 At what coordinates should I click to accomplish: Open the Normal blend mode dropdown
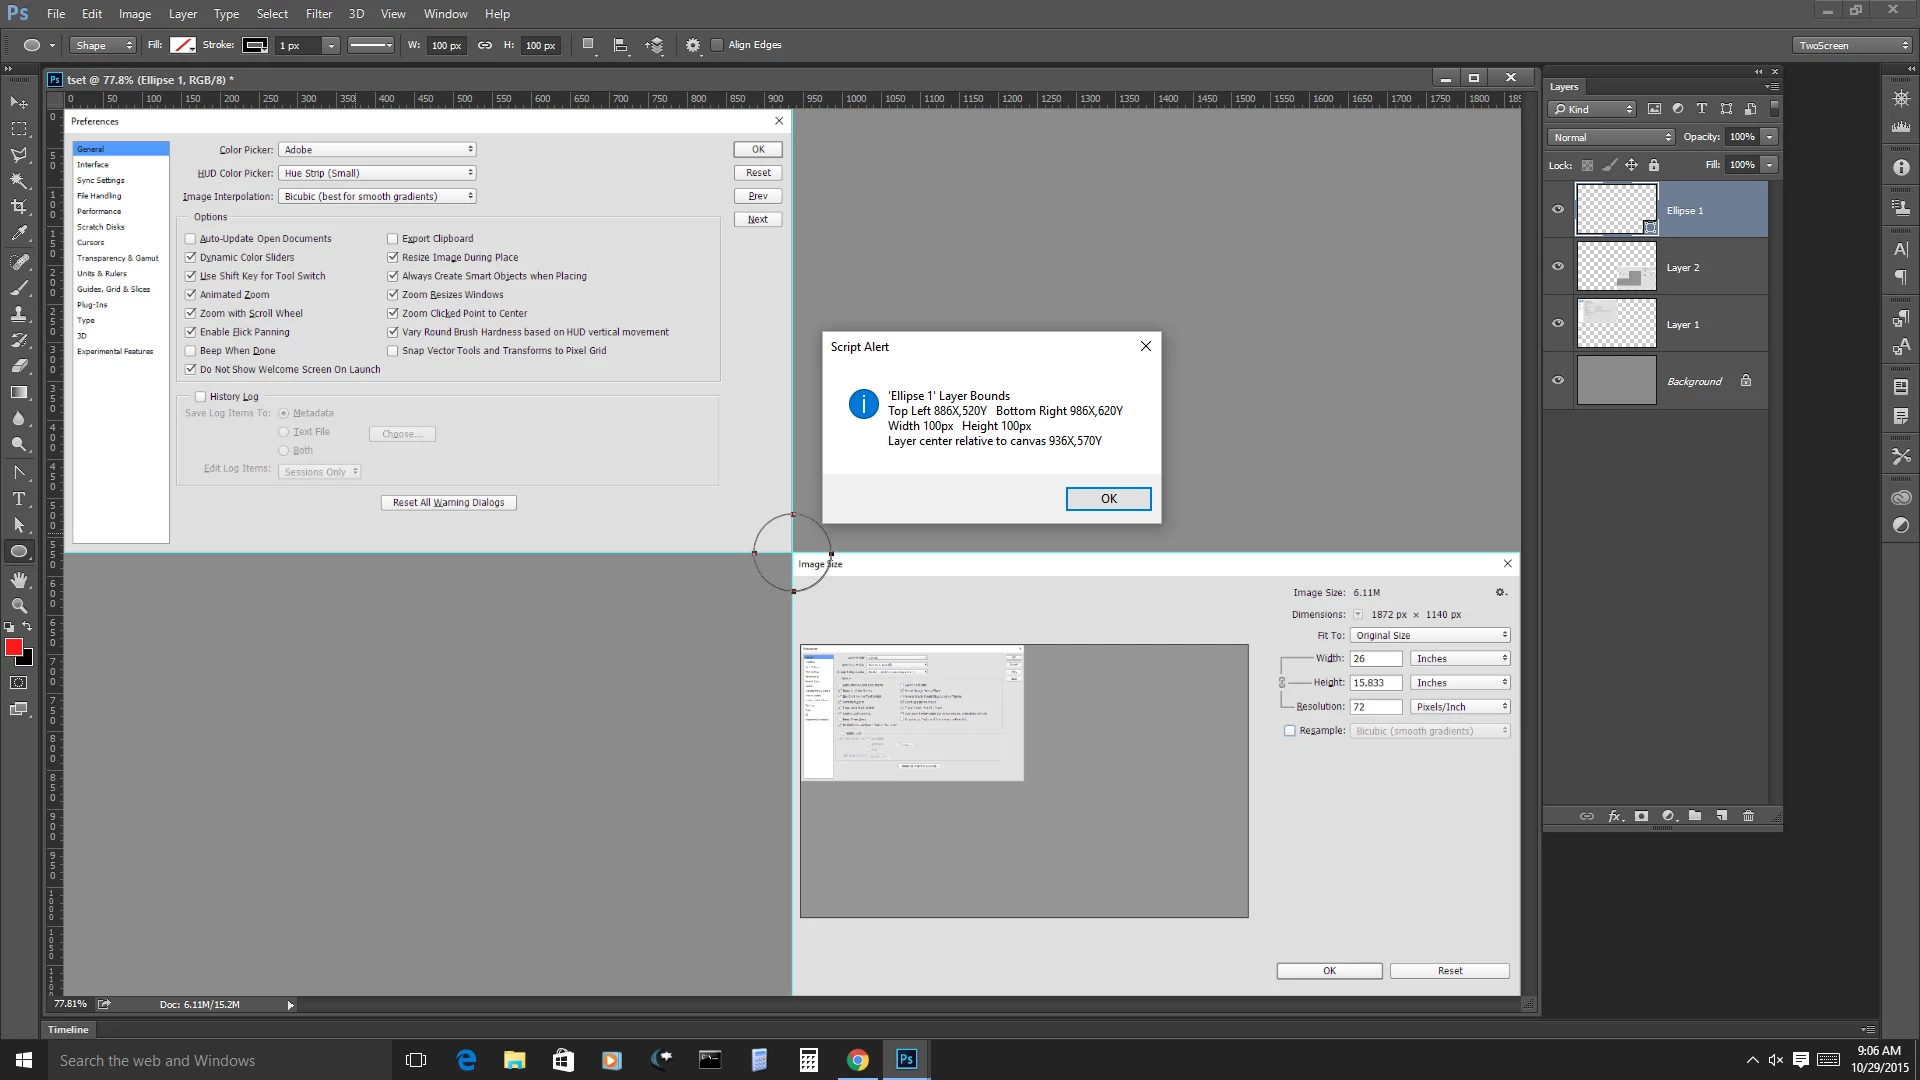point(1610,137)
